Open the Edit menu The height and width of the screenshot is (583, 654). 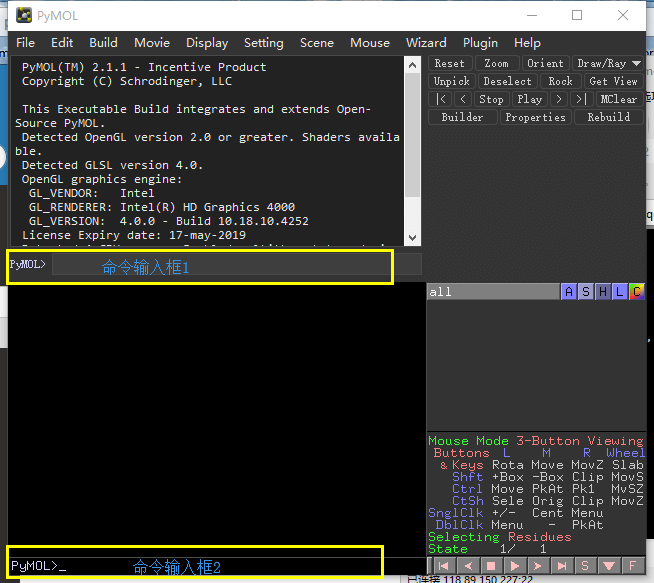[x=62, y=43]
